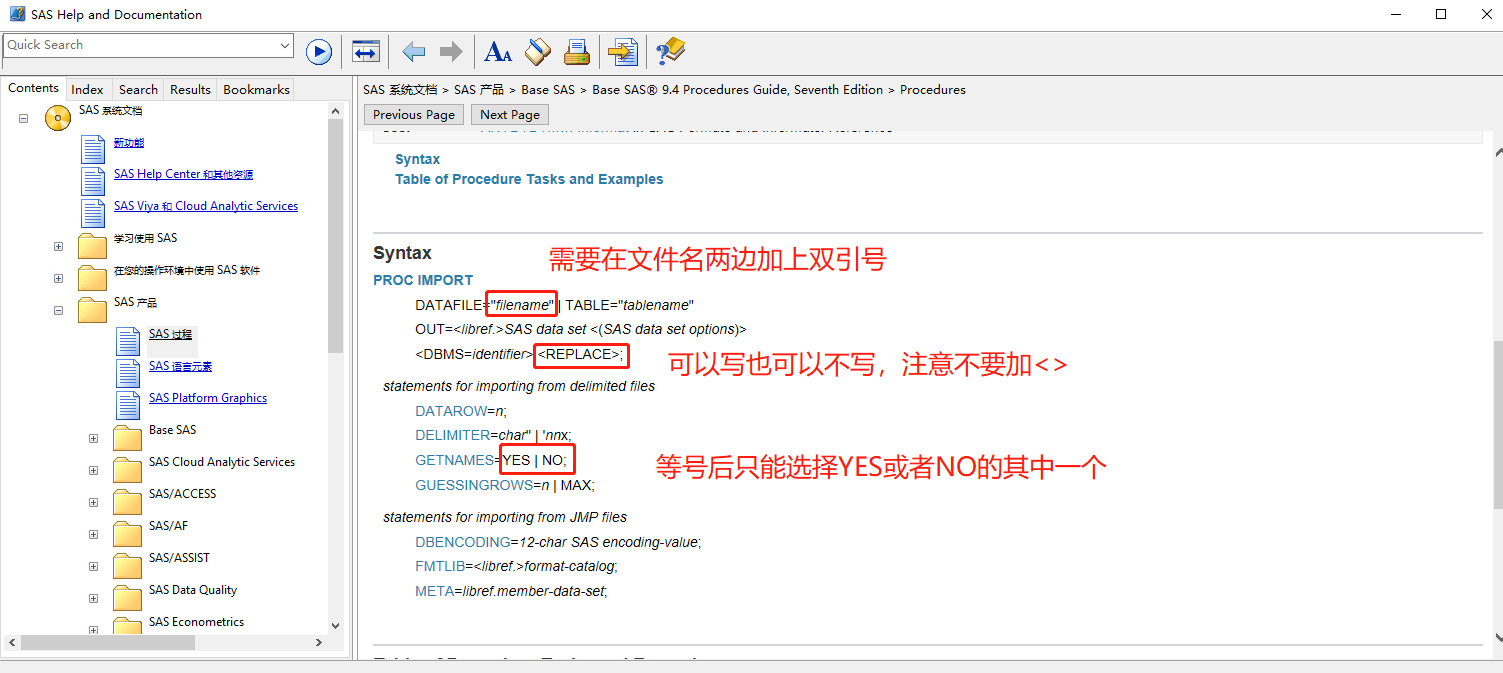Switch to the Results tab

[x=190, y=89]
